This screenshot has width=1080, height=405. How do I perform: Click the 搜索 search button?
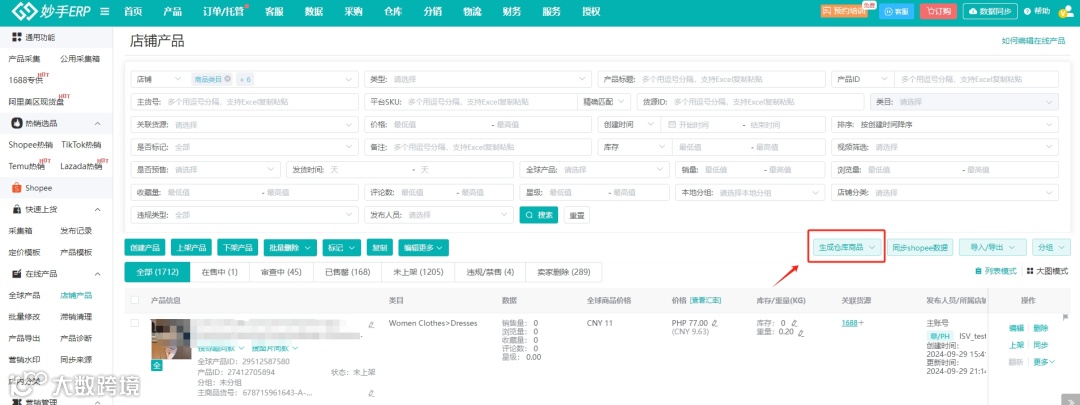(539, 215)
